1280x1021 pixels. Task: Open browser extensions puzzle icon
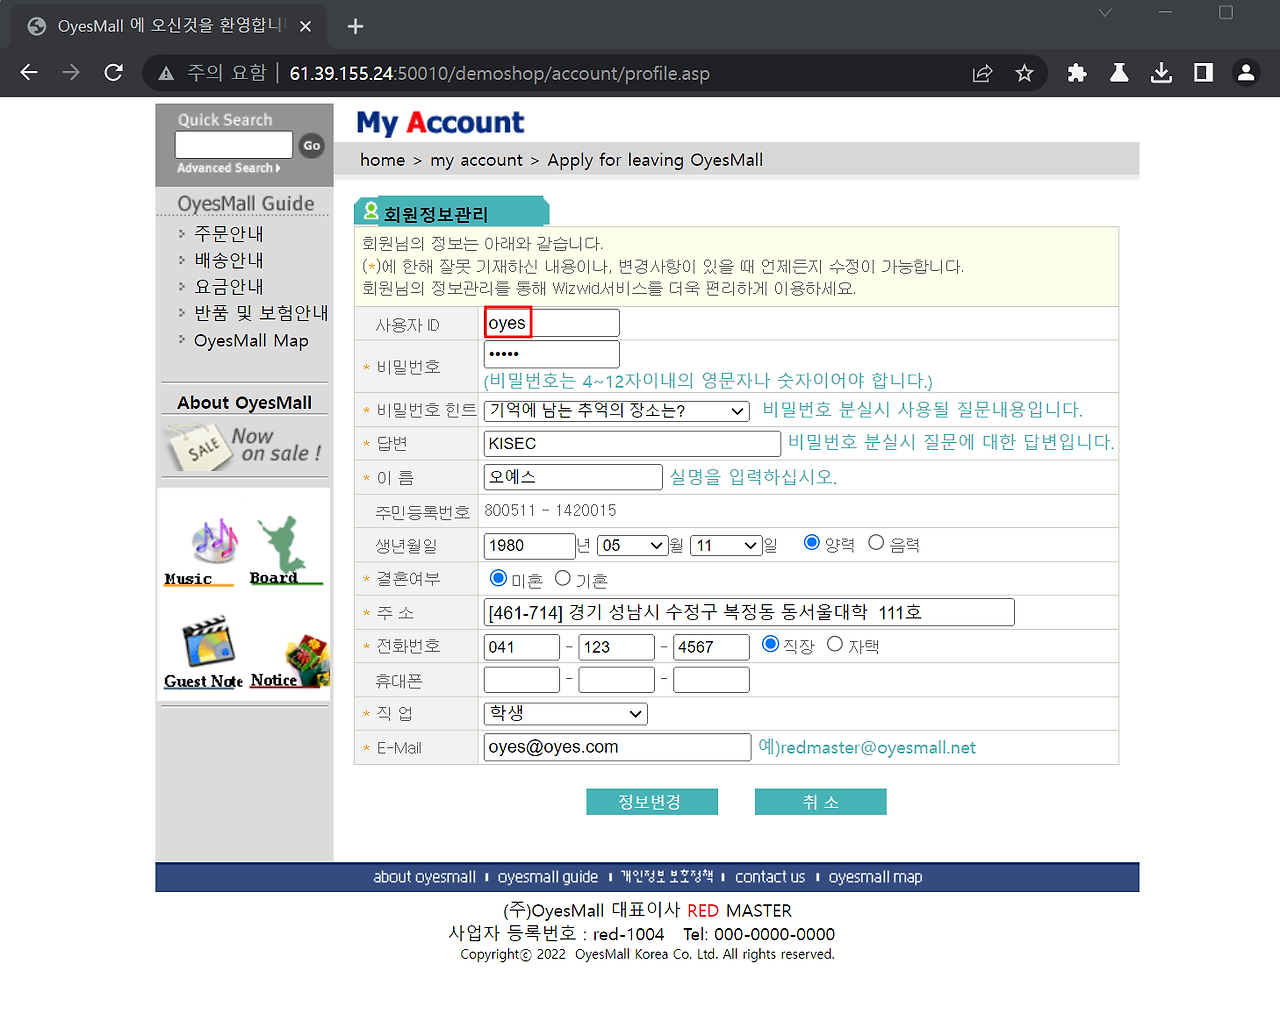1077,73
